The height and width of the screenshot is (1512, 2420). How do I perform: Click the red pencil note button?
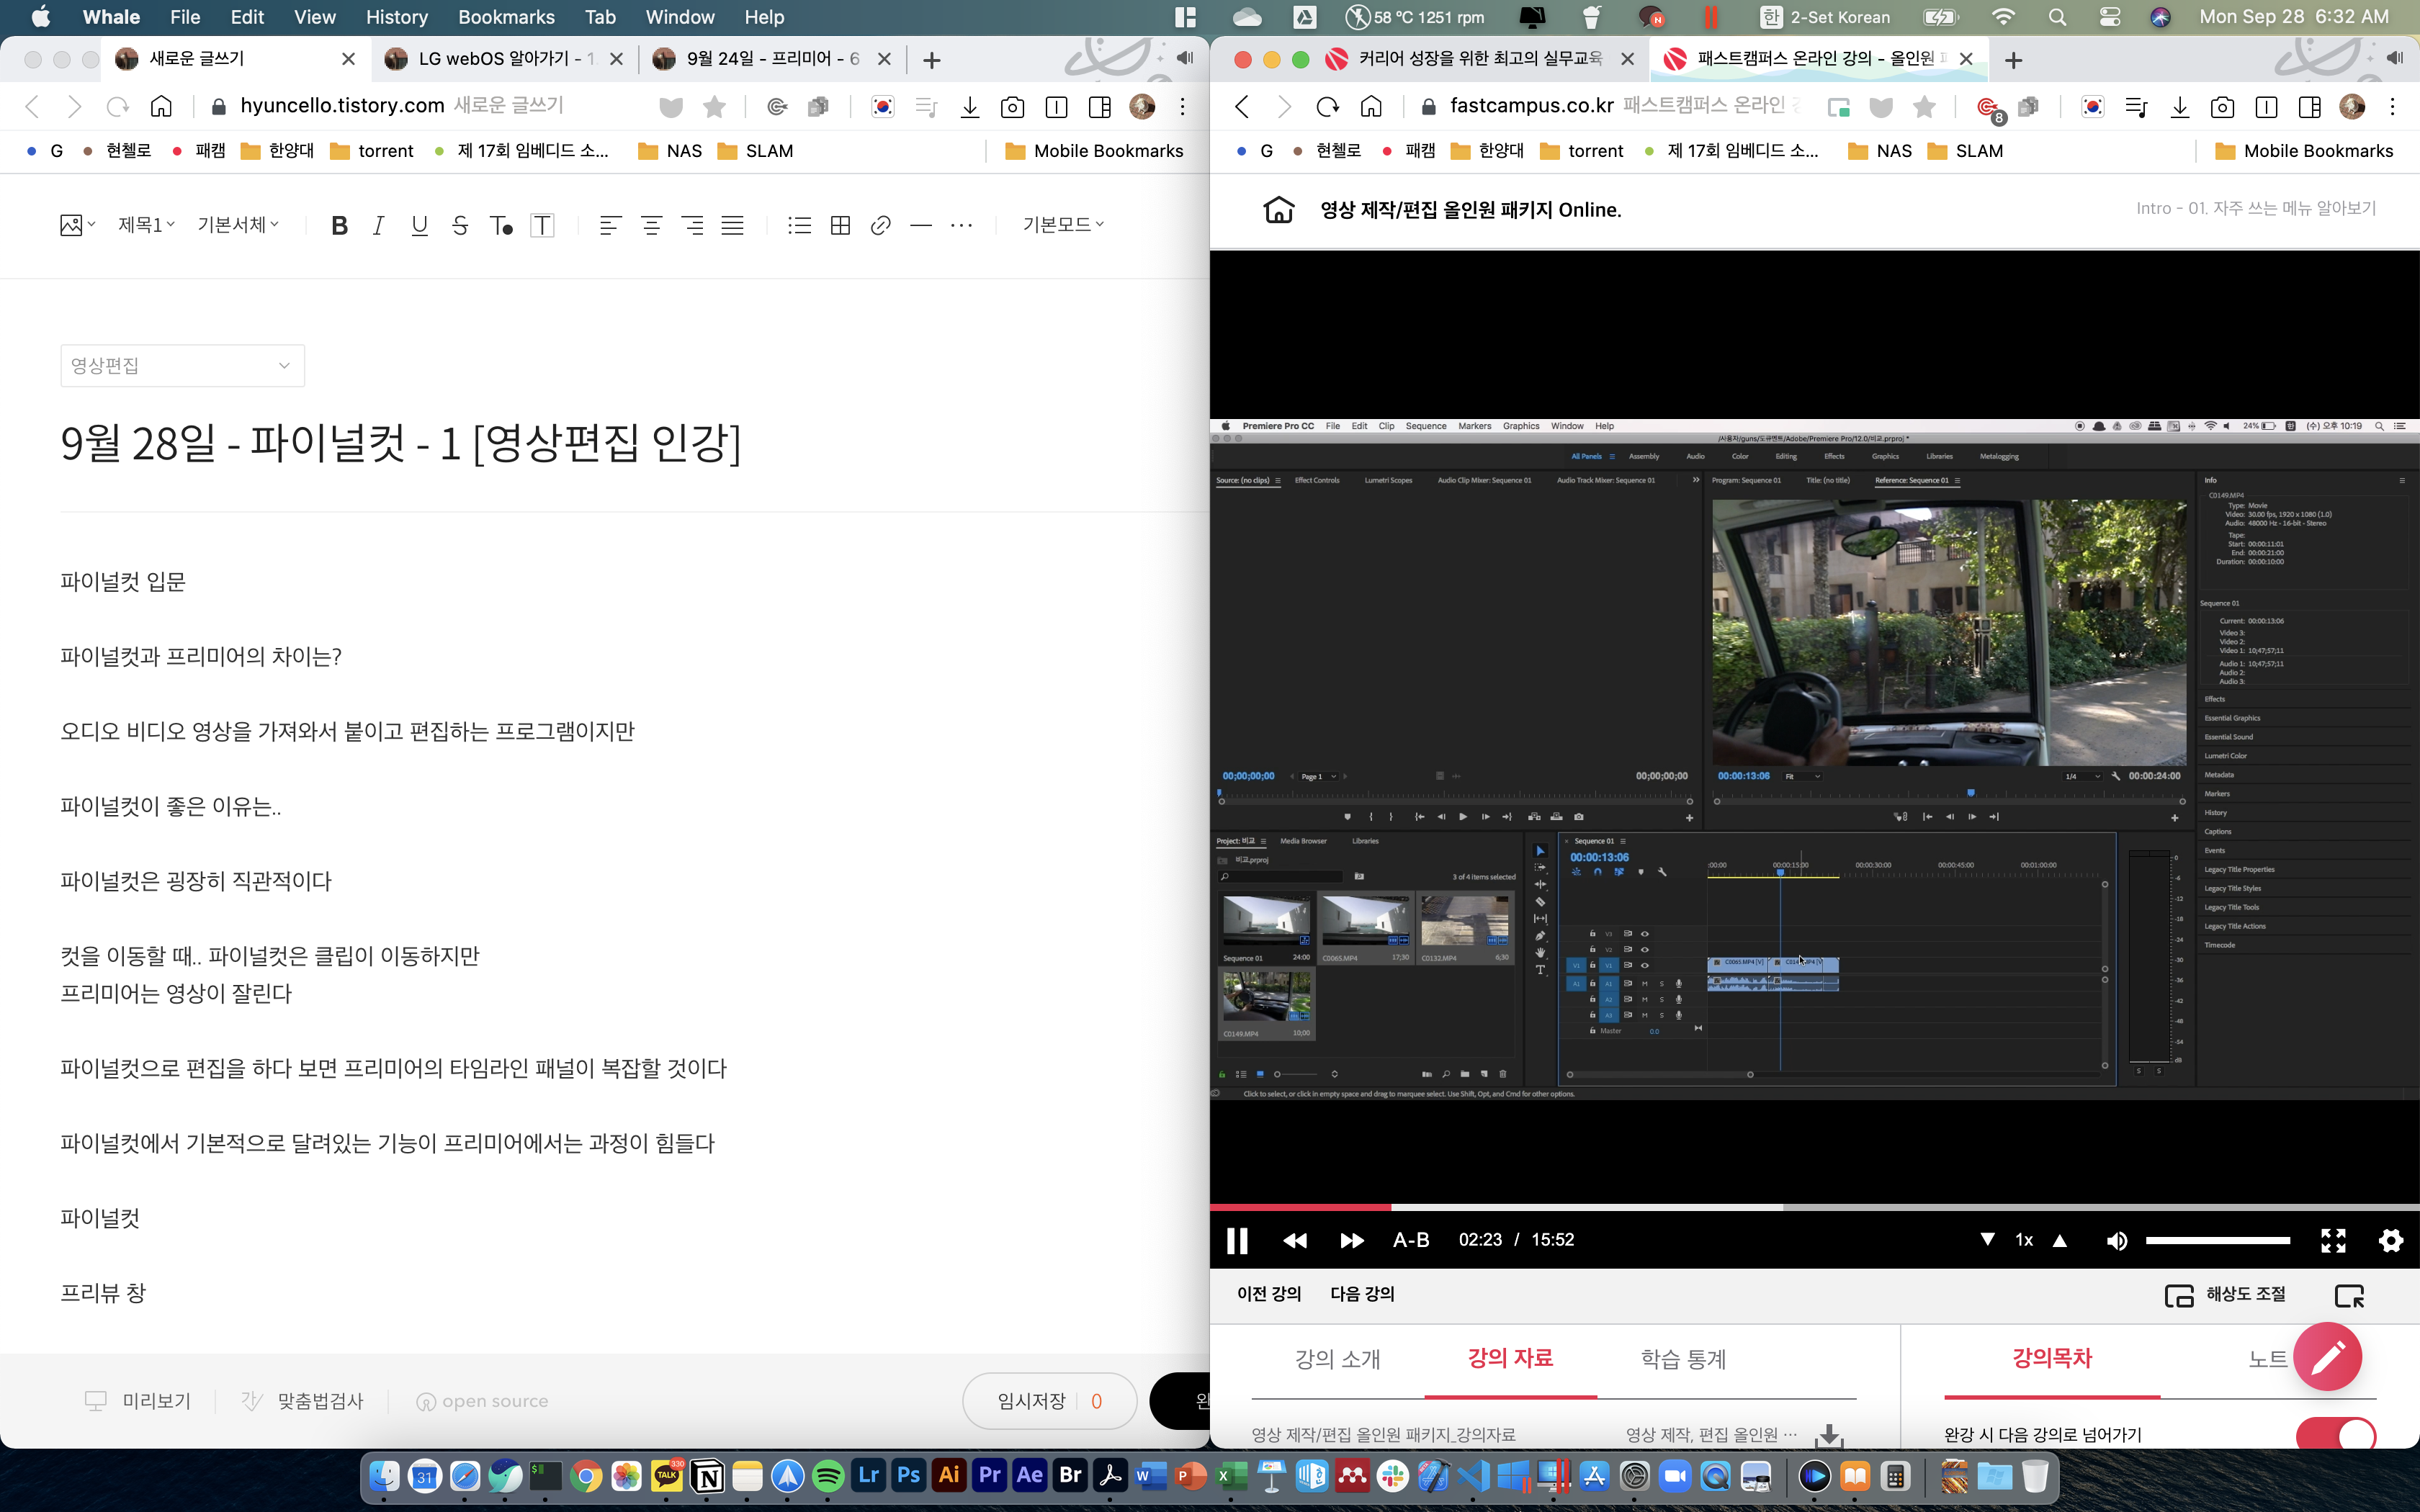click(2327, 1357)
